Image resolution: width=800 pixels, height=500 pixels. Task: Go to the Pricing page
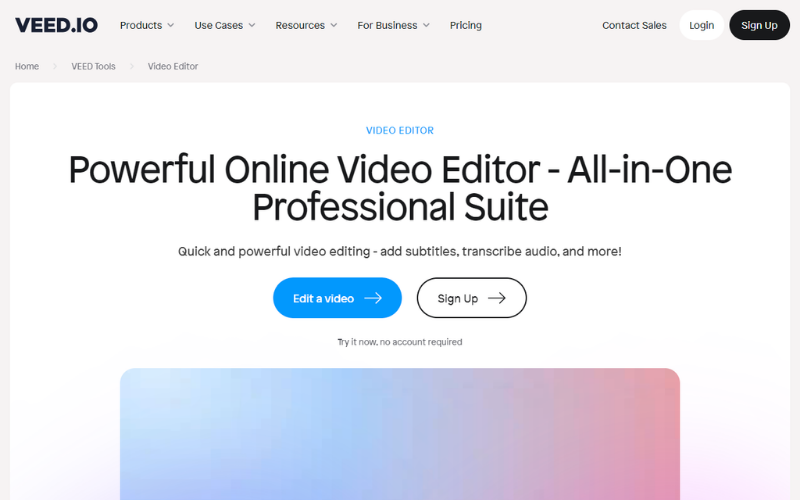pos(465,25)
